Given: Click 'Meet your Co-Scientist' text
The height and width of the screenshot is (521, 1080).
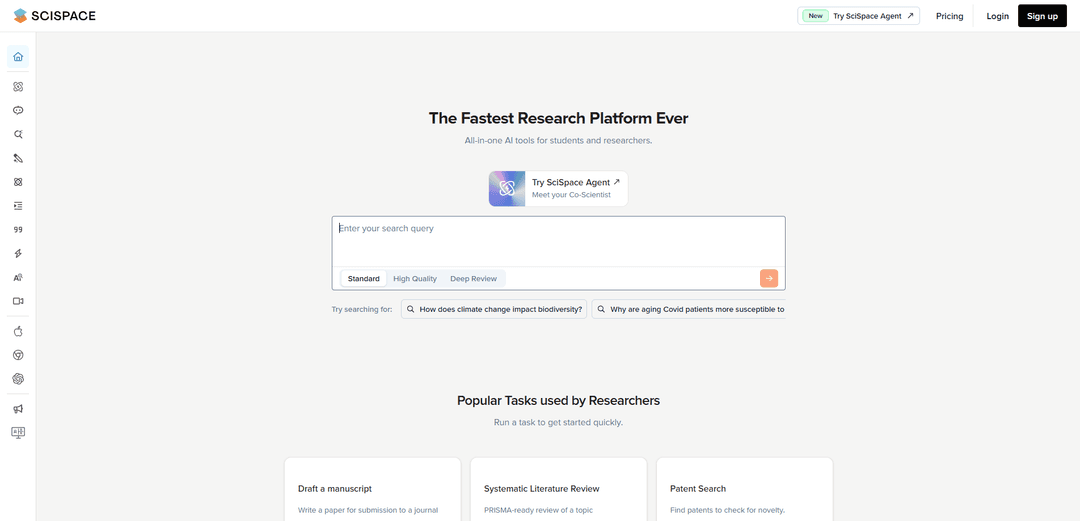Looking at the screenshot, I should (x=571, y=195).
